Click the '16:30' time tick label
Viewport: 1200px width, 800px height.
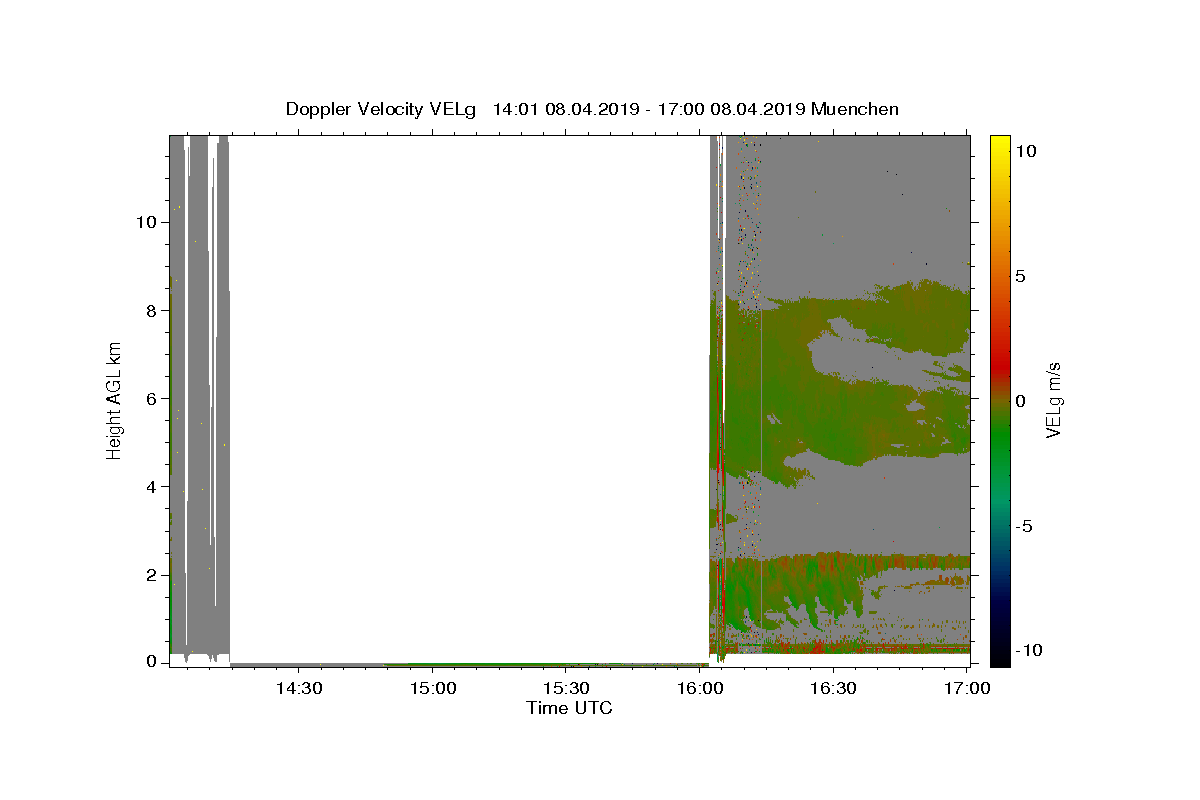tap(833, 689)
